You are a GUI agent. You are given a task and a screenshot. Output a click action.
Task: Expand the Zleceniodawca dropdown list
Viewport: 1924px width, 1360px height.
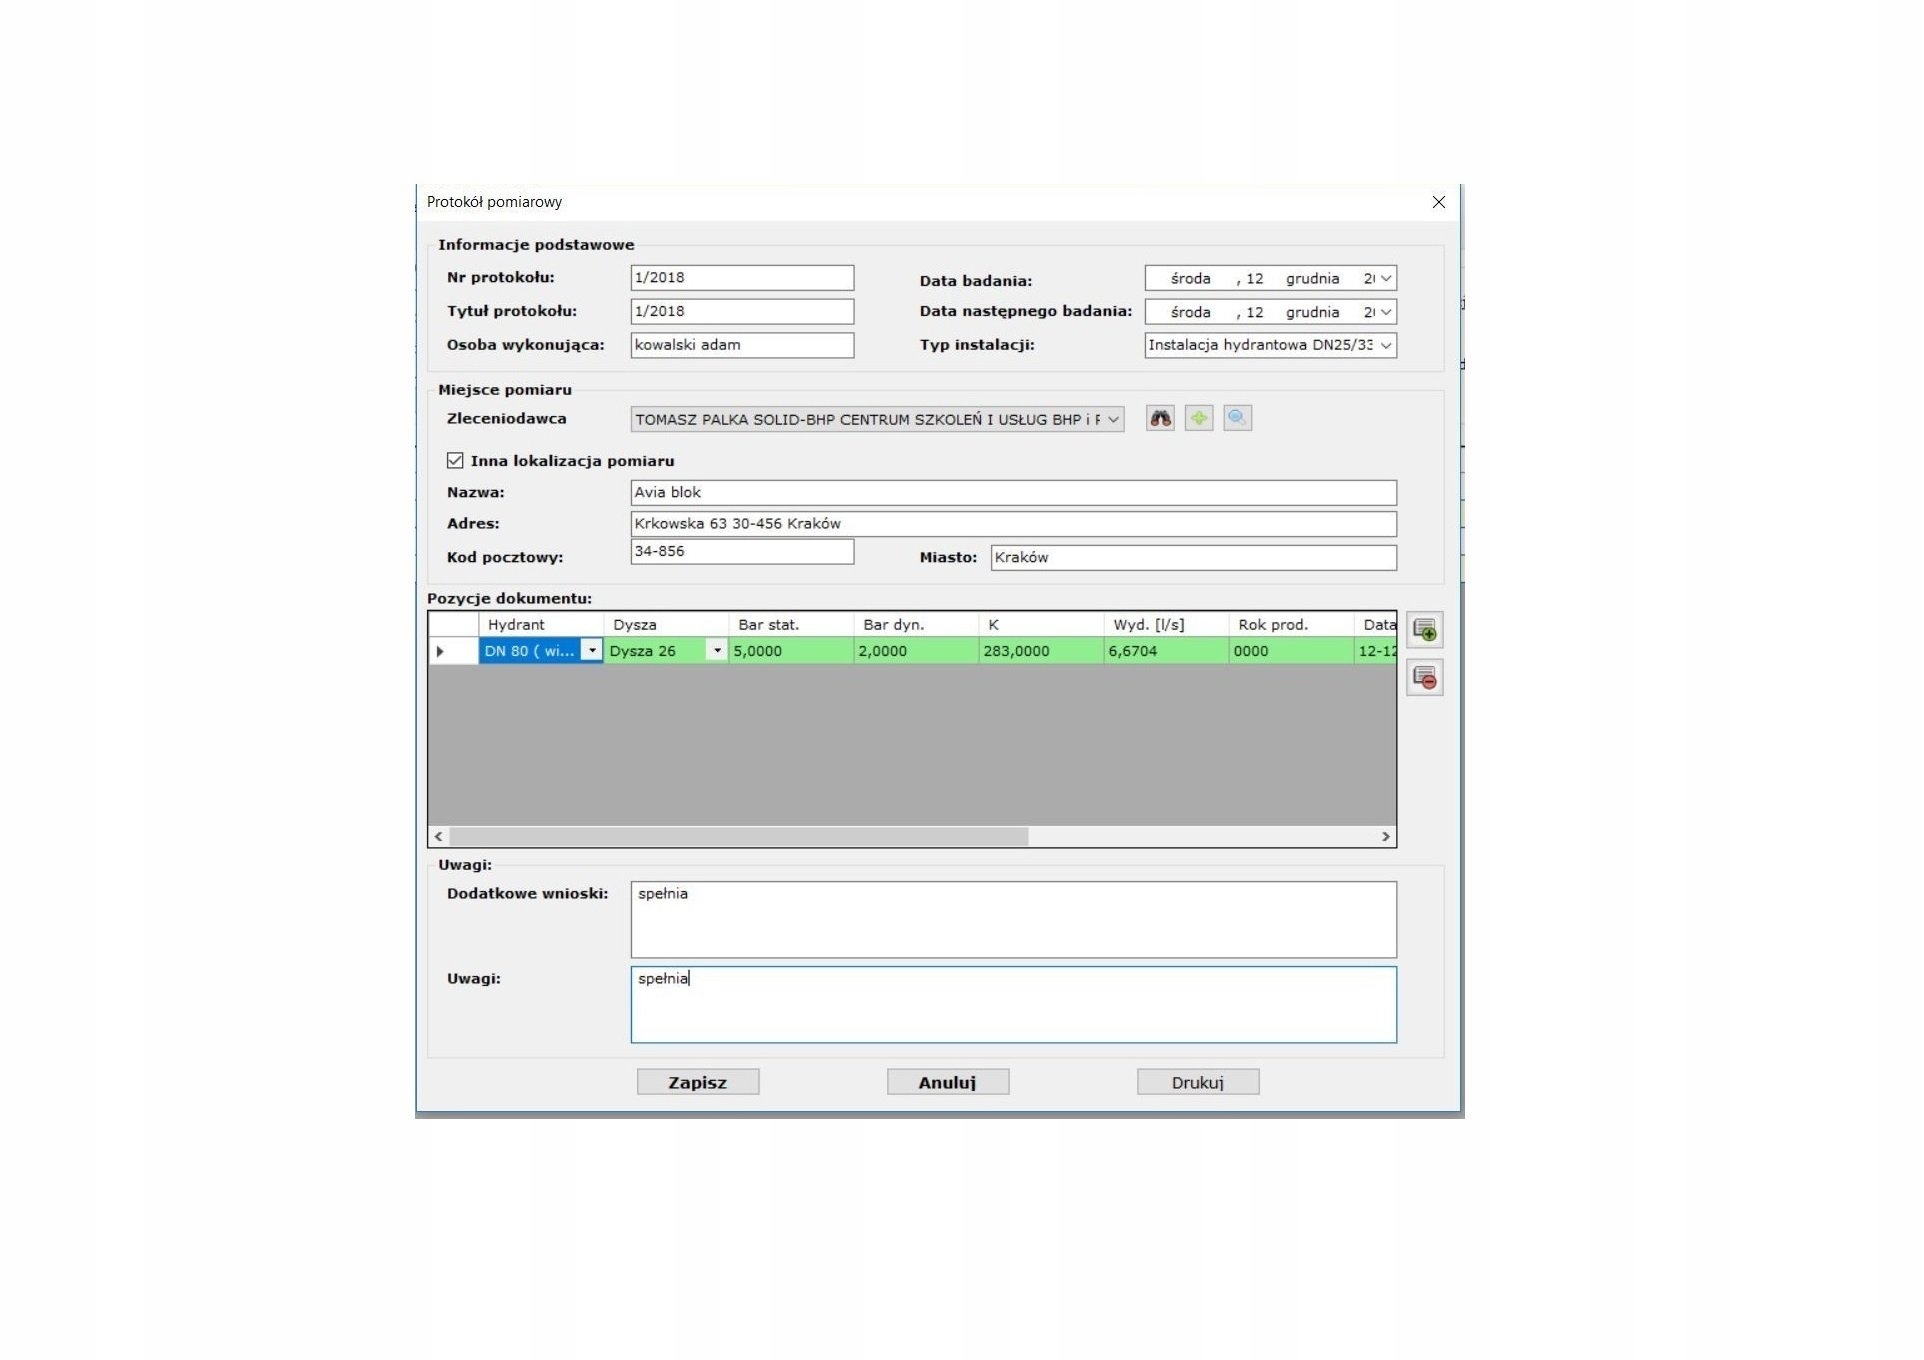(x=1113, y=420)
